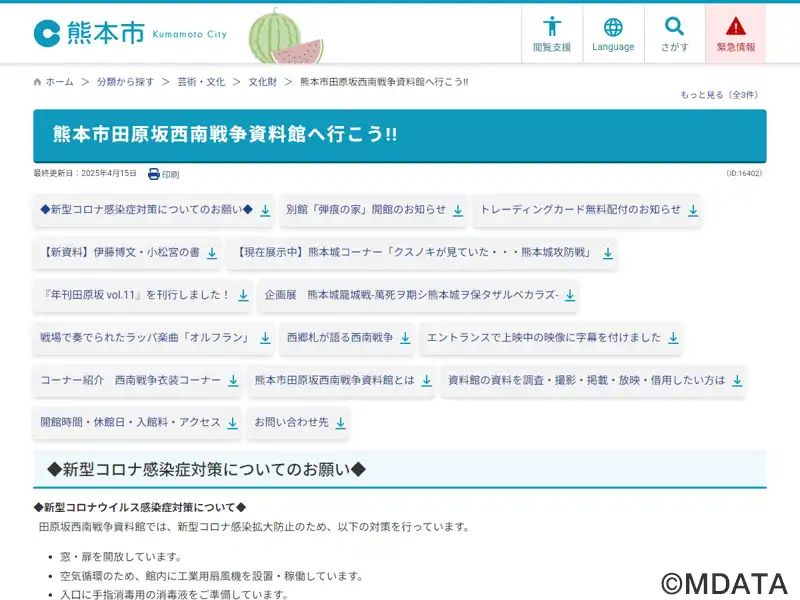The image size is (800, 600).
Task: Open the Language globe menu
Action: 613,34
